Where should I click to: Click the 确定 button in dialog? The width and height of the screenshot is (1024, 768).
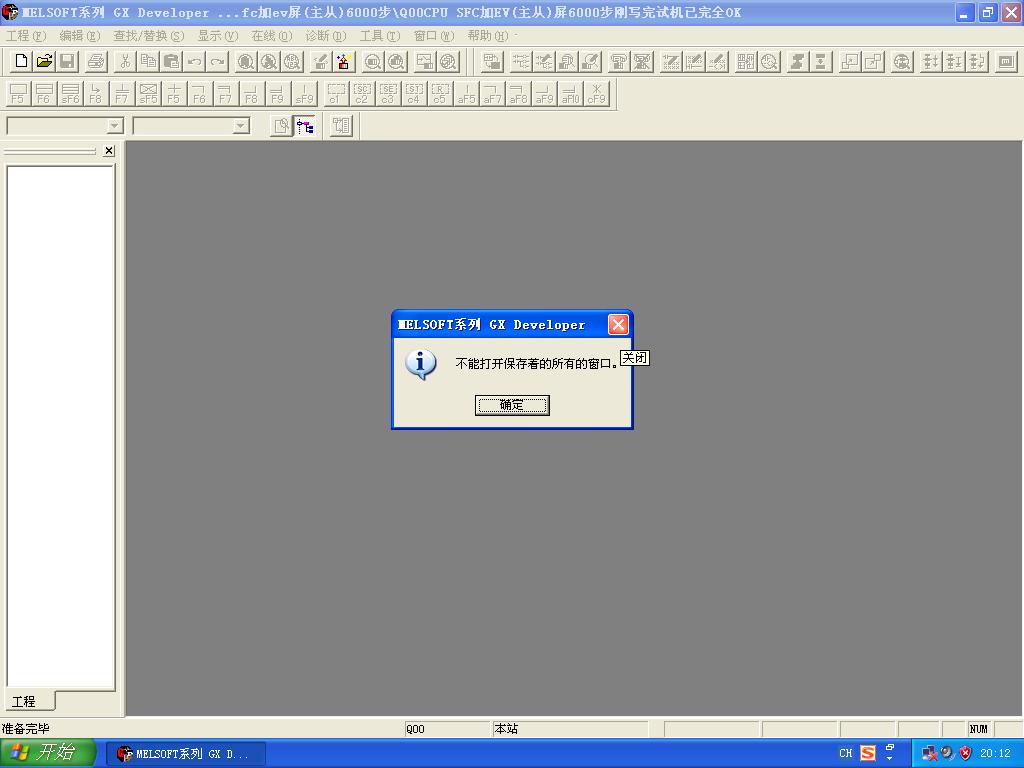512,405
